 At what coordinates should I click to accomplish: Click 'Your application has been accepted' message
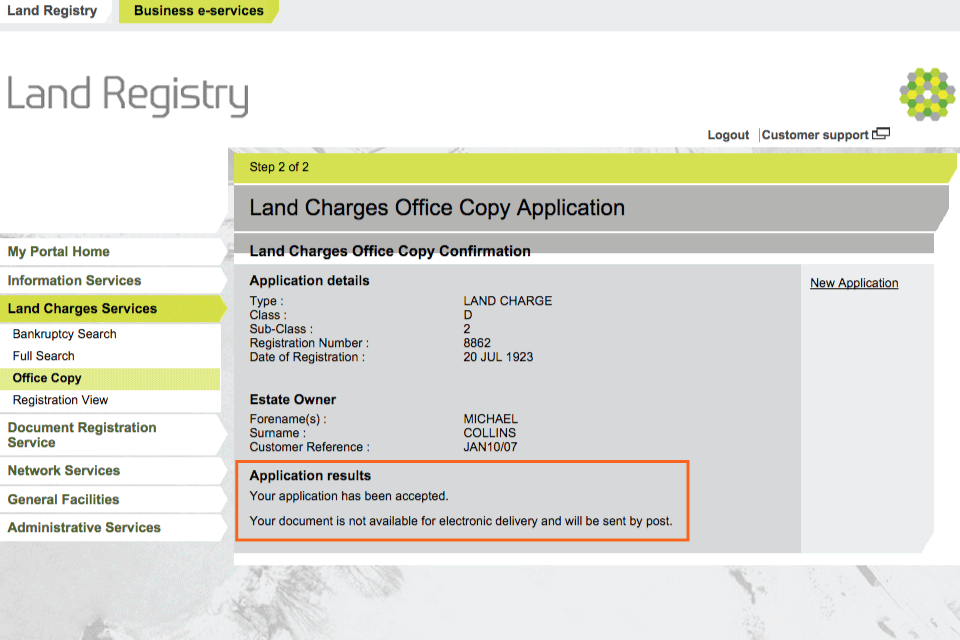click(x=349, y=496)
